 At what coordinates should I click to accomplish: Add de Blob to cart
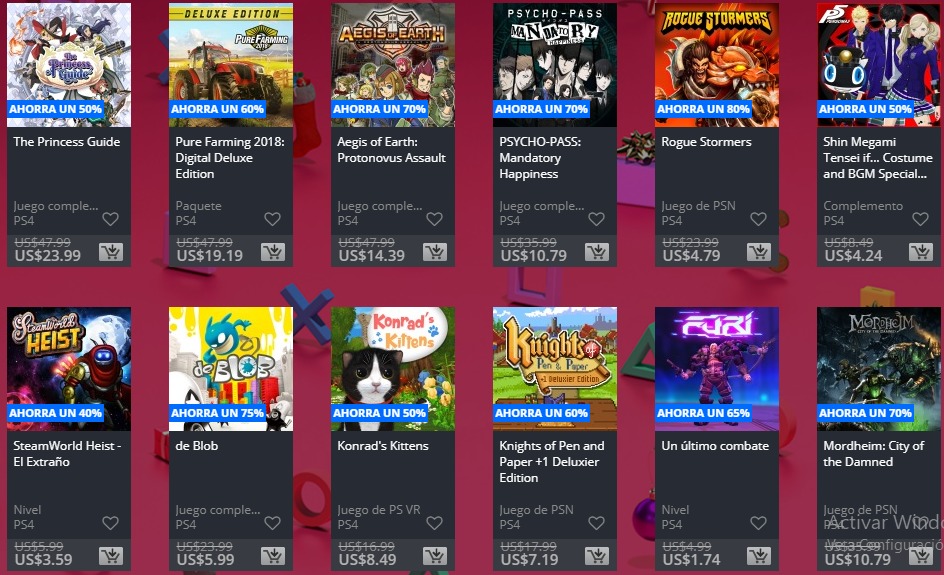[x=273, y=556]
